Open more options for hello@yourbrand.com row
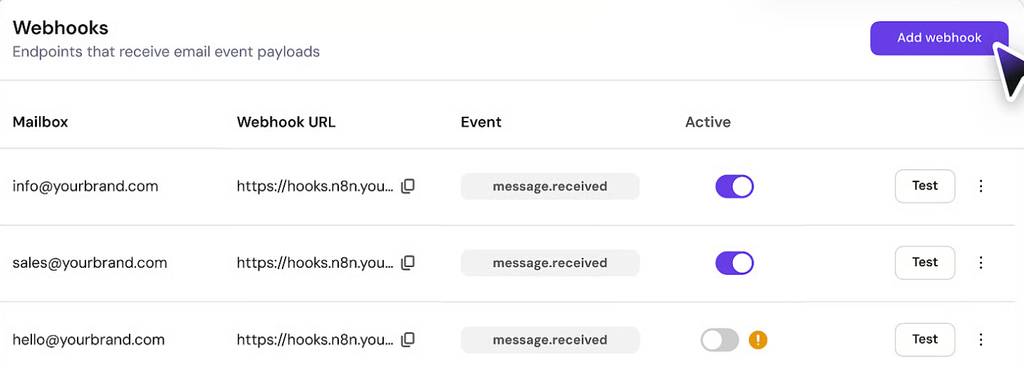Viewport: 1024px width, 366px height. tap(980, 339)
